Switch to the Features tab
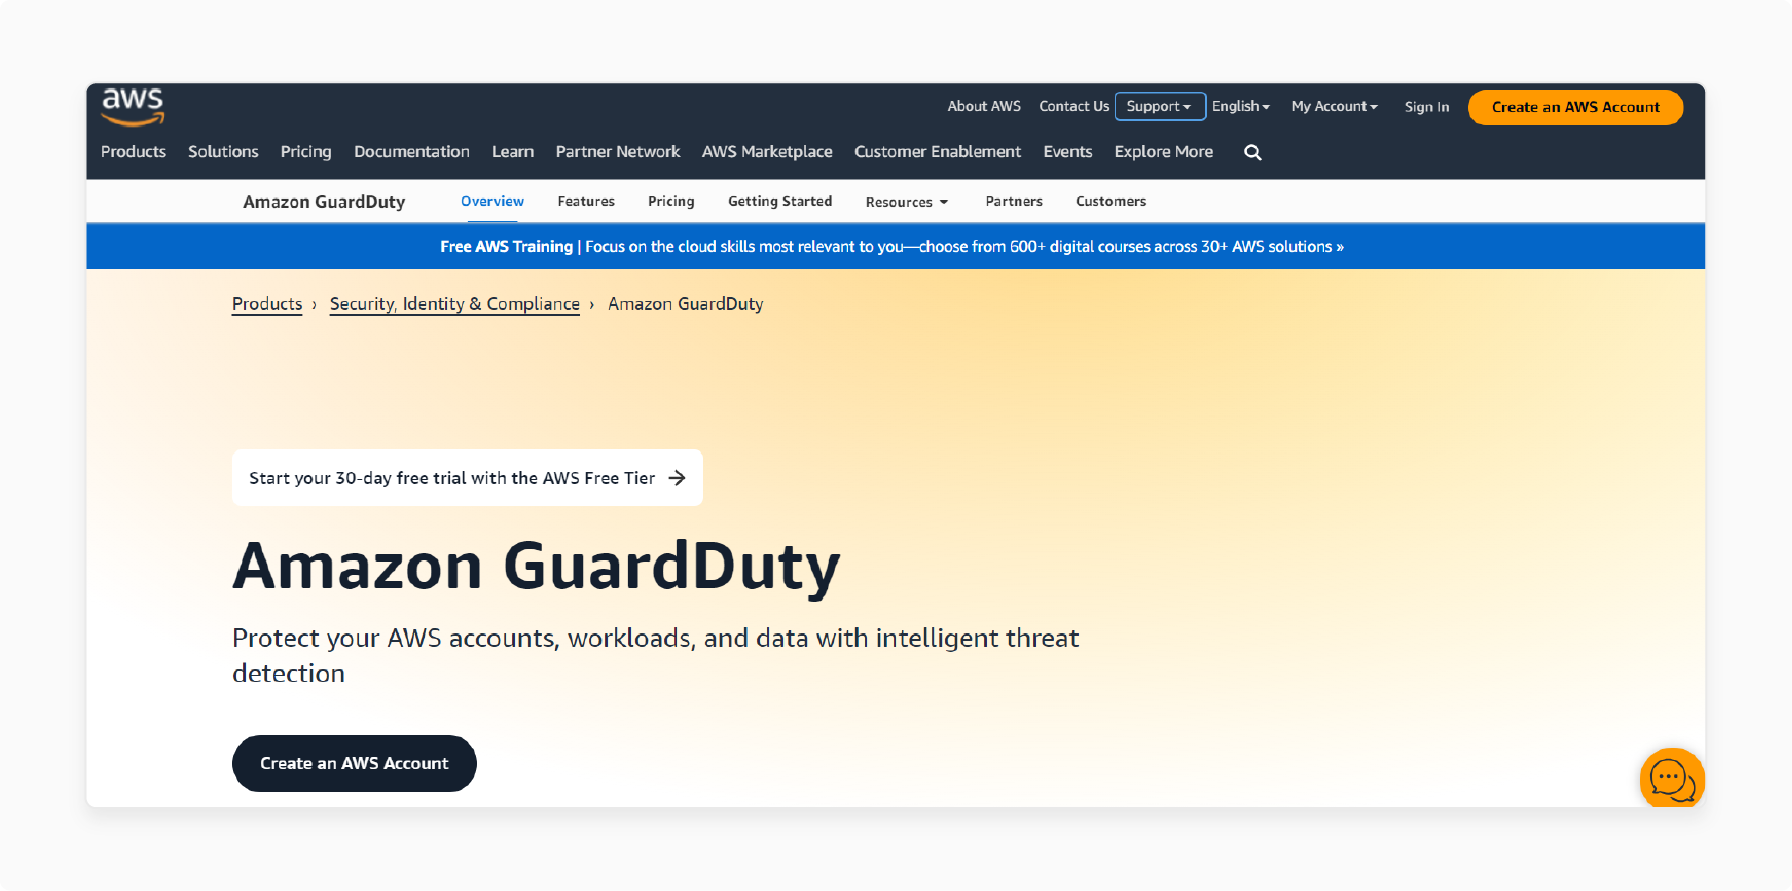 tap(586, 201)
